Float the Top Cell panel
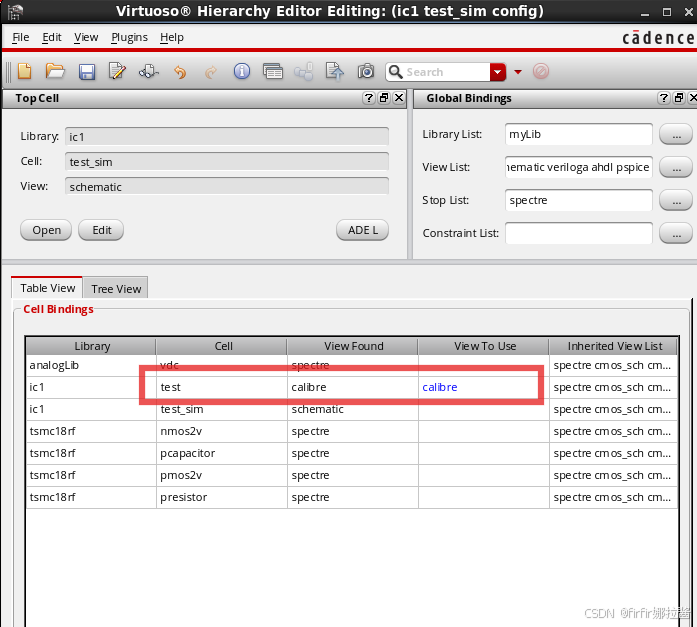The height and width of the screenshot is (627, 697). pyautogui.click(x=384, y=98)
